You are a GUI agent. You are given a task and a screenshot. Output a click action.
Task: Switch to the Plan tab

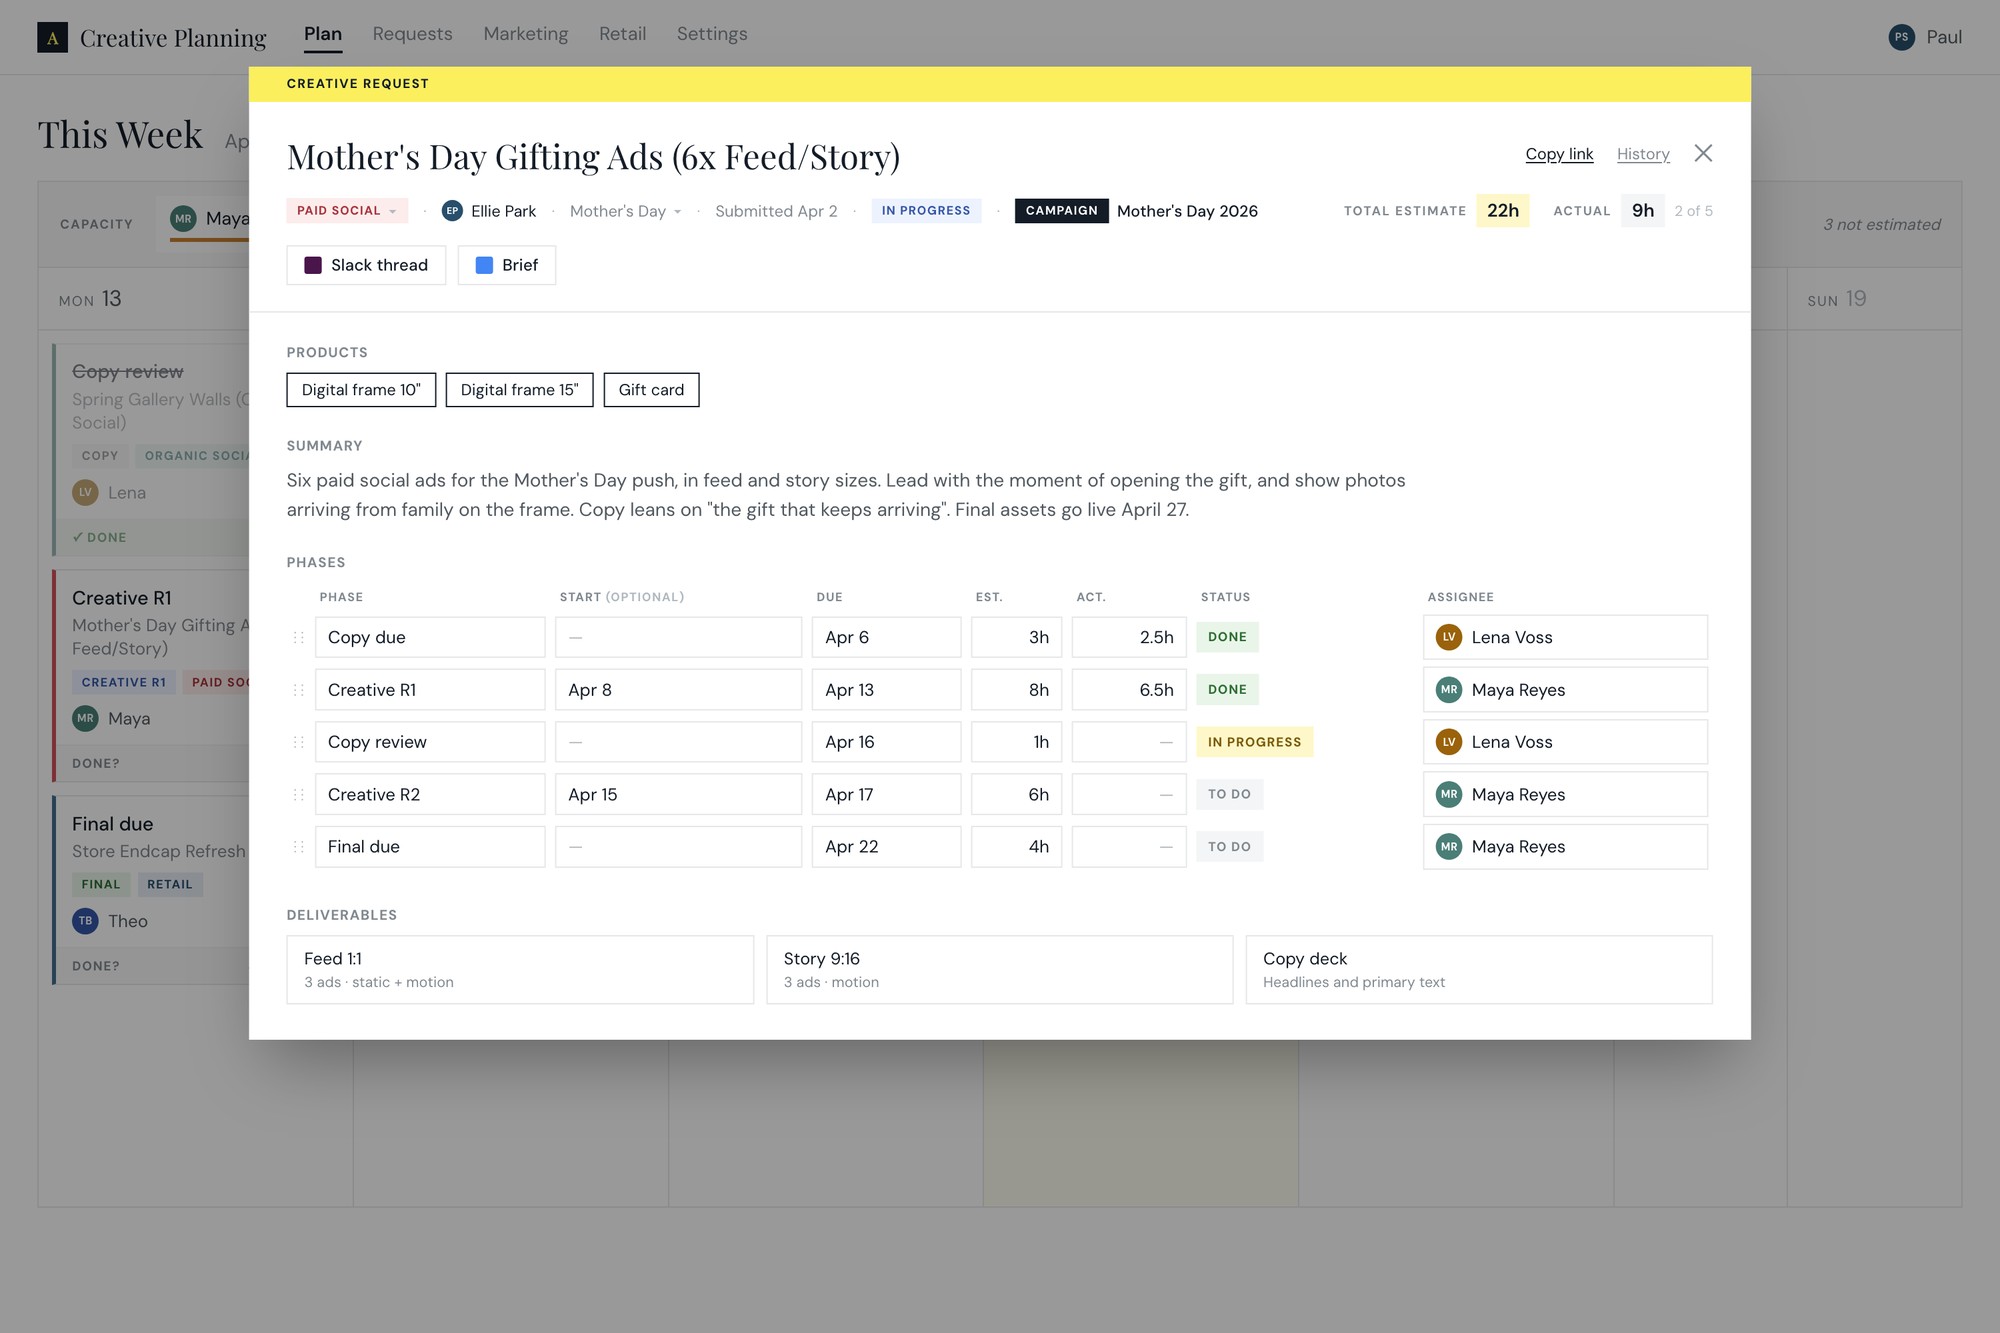[x=323, y=34]
